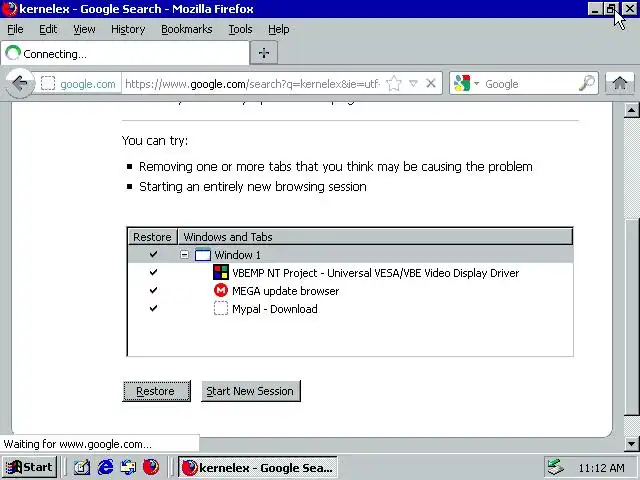Screen dimensions: 640x480
Task: Click the system tray network icon
Action: (556, 467)
